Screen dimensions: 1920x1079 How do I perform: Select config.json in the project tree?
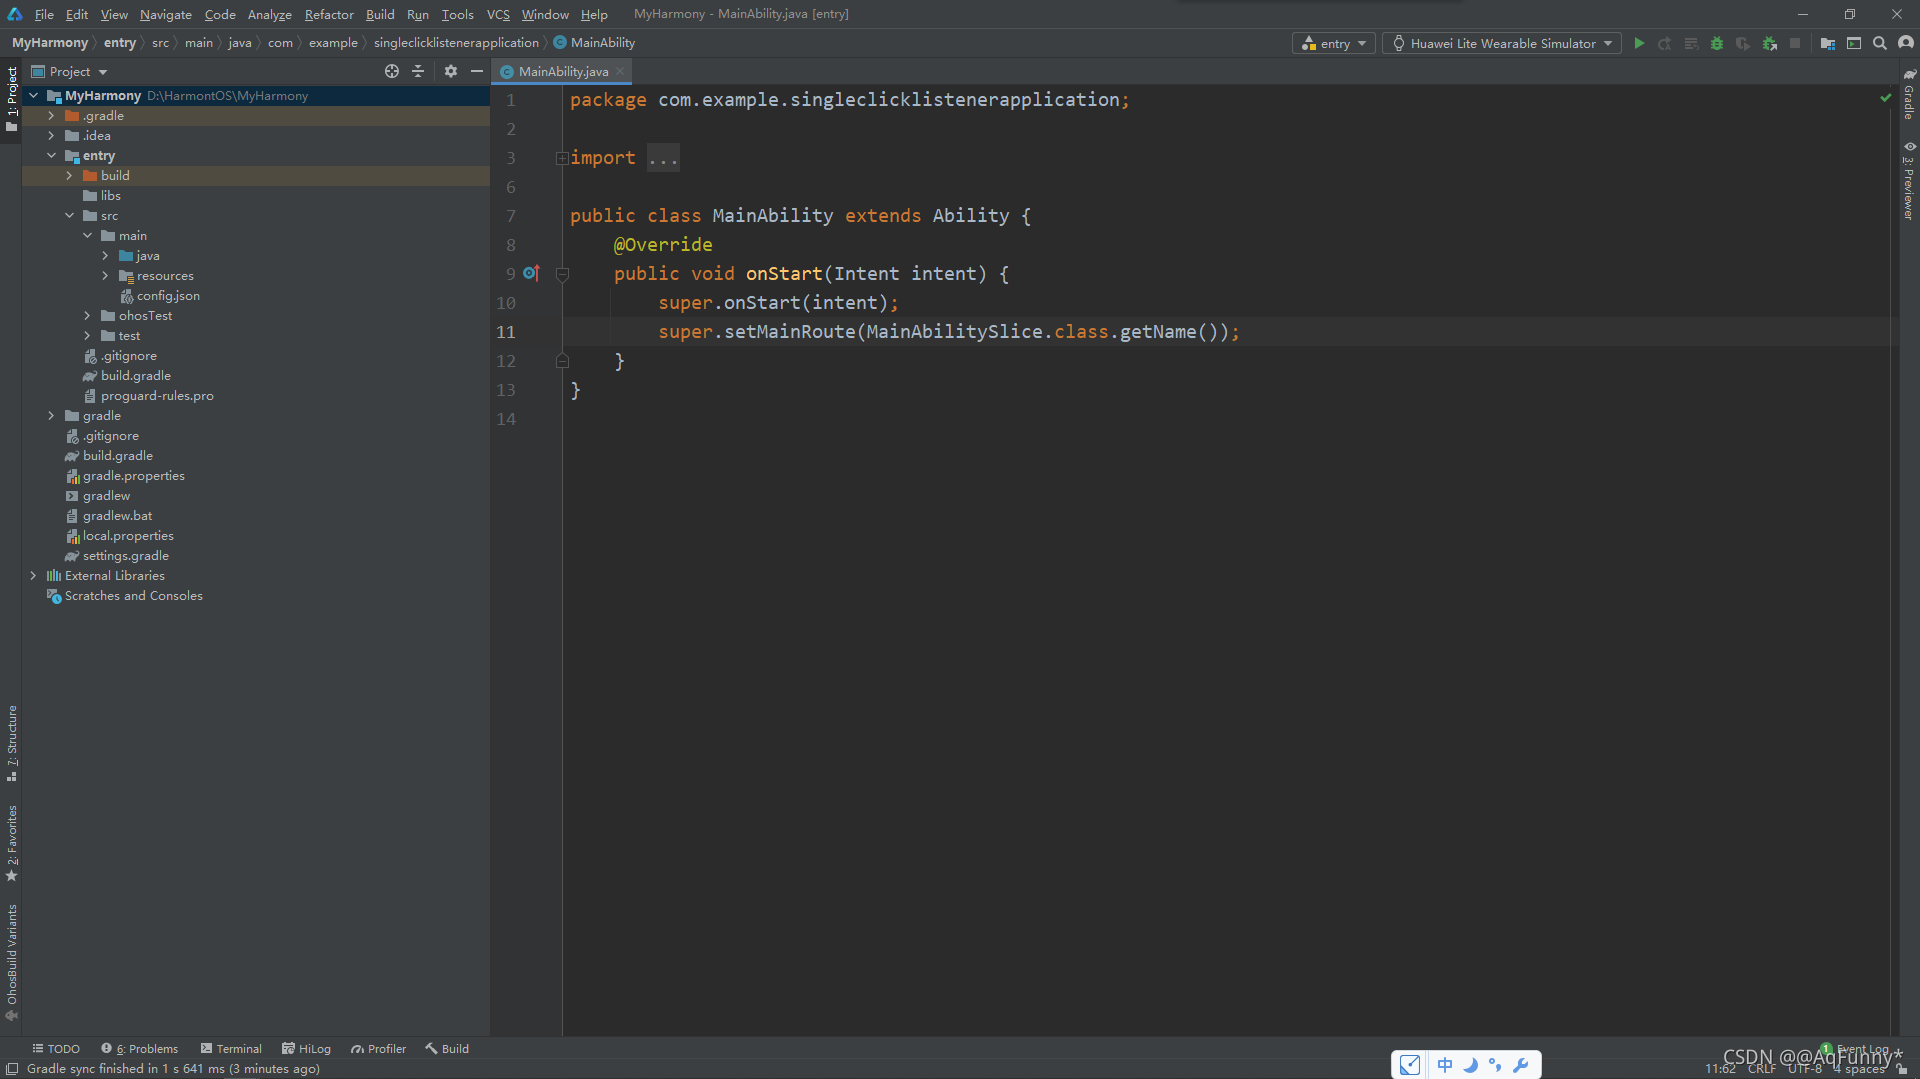[168, 296]
